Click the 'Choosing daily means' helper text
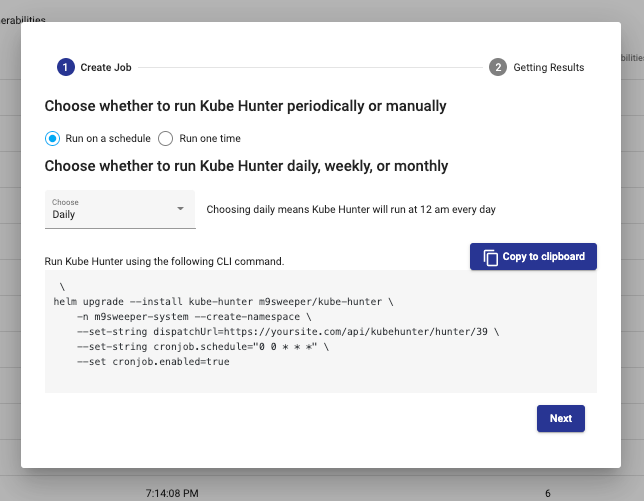 tap(350, 210)
